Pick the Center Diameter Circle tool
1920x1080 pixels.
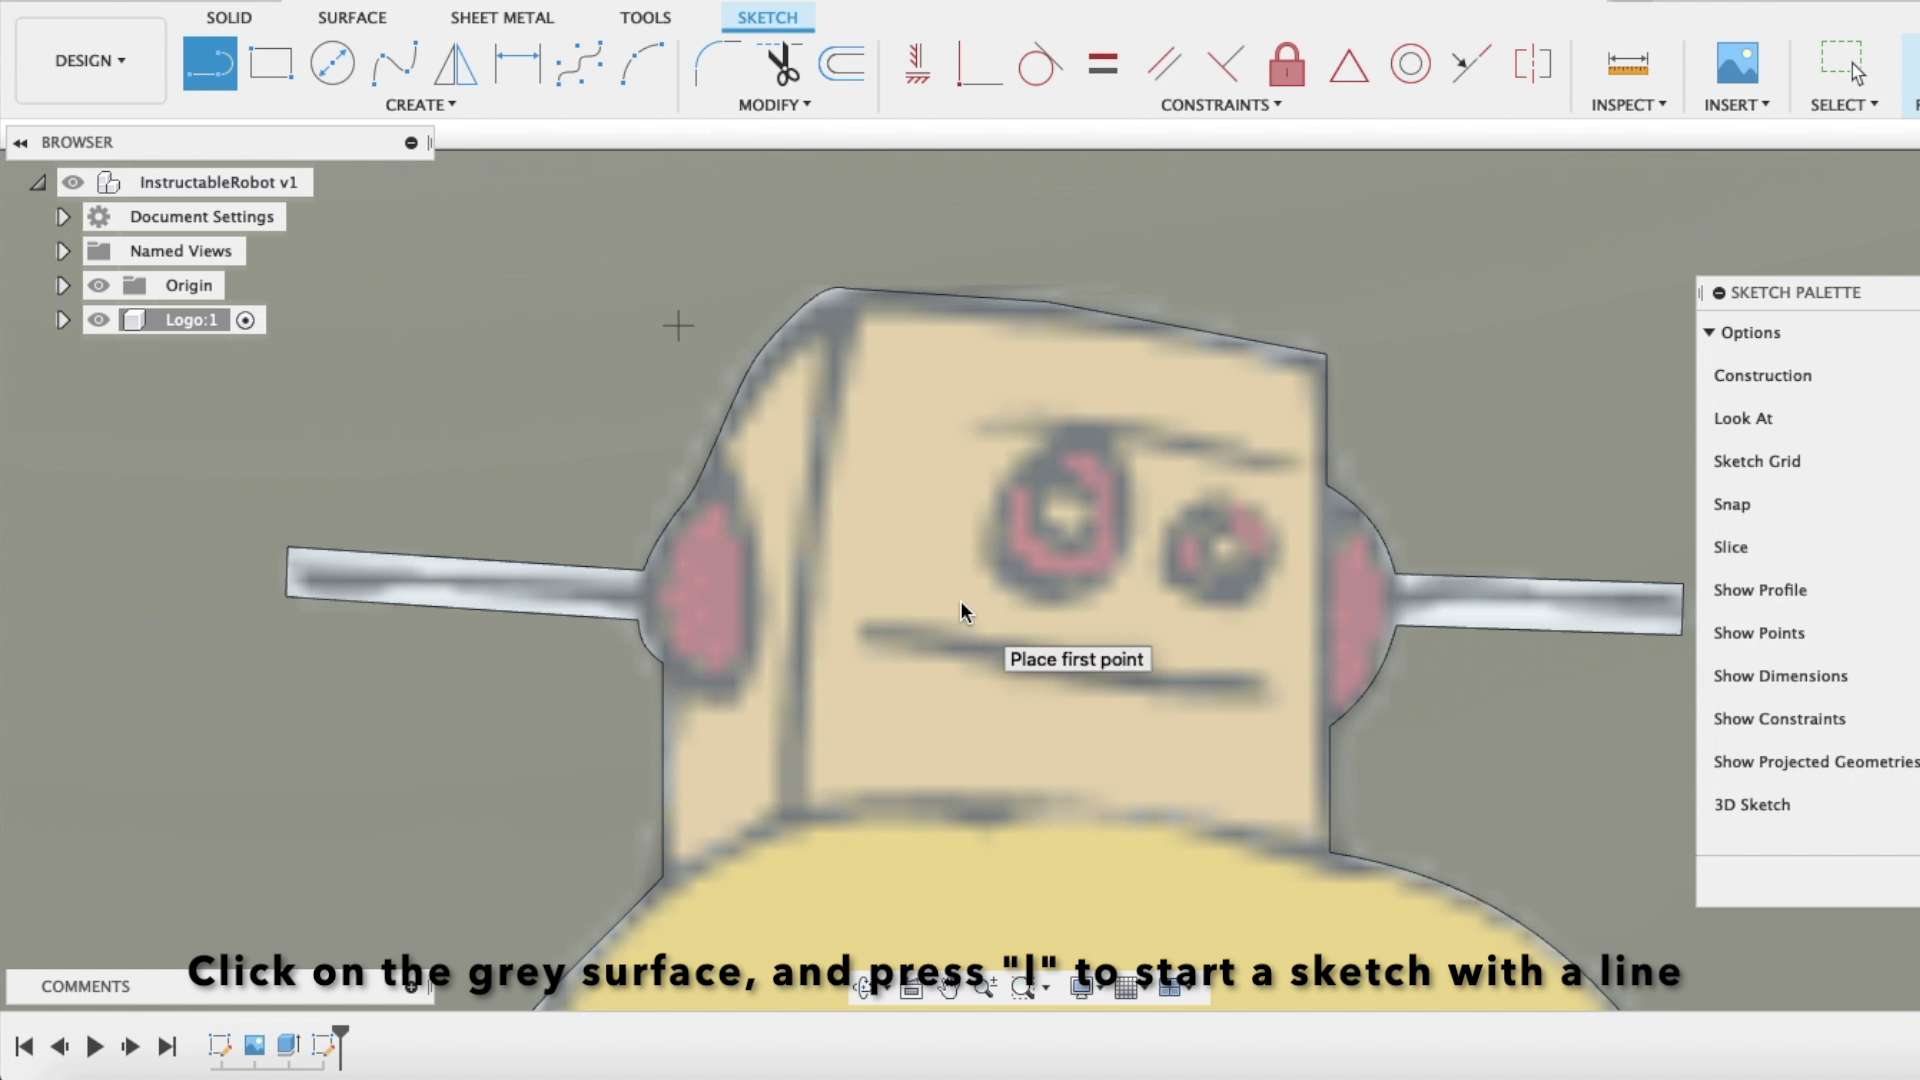coord(332,64)
